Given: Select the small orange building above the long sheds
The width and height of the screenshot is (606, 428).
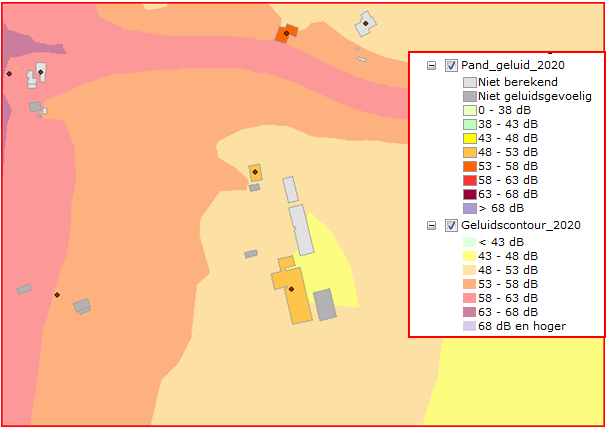Looking at the screenshot, I should click(x=255, y=172).
